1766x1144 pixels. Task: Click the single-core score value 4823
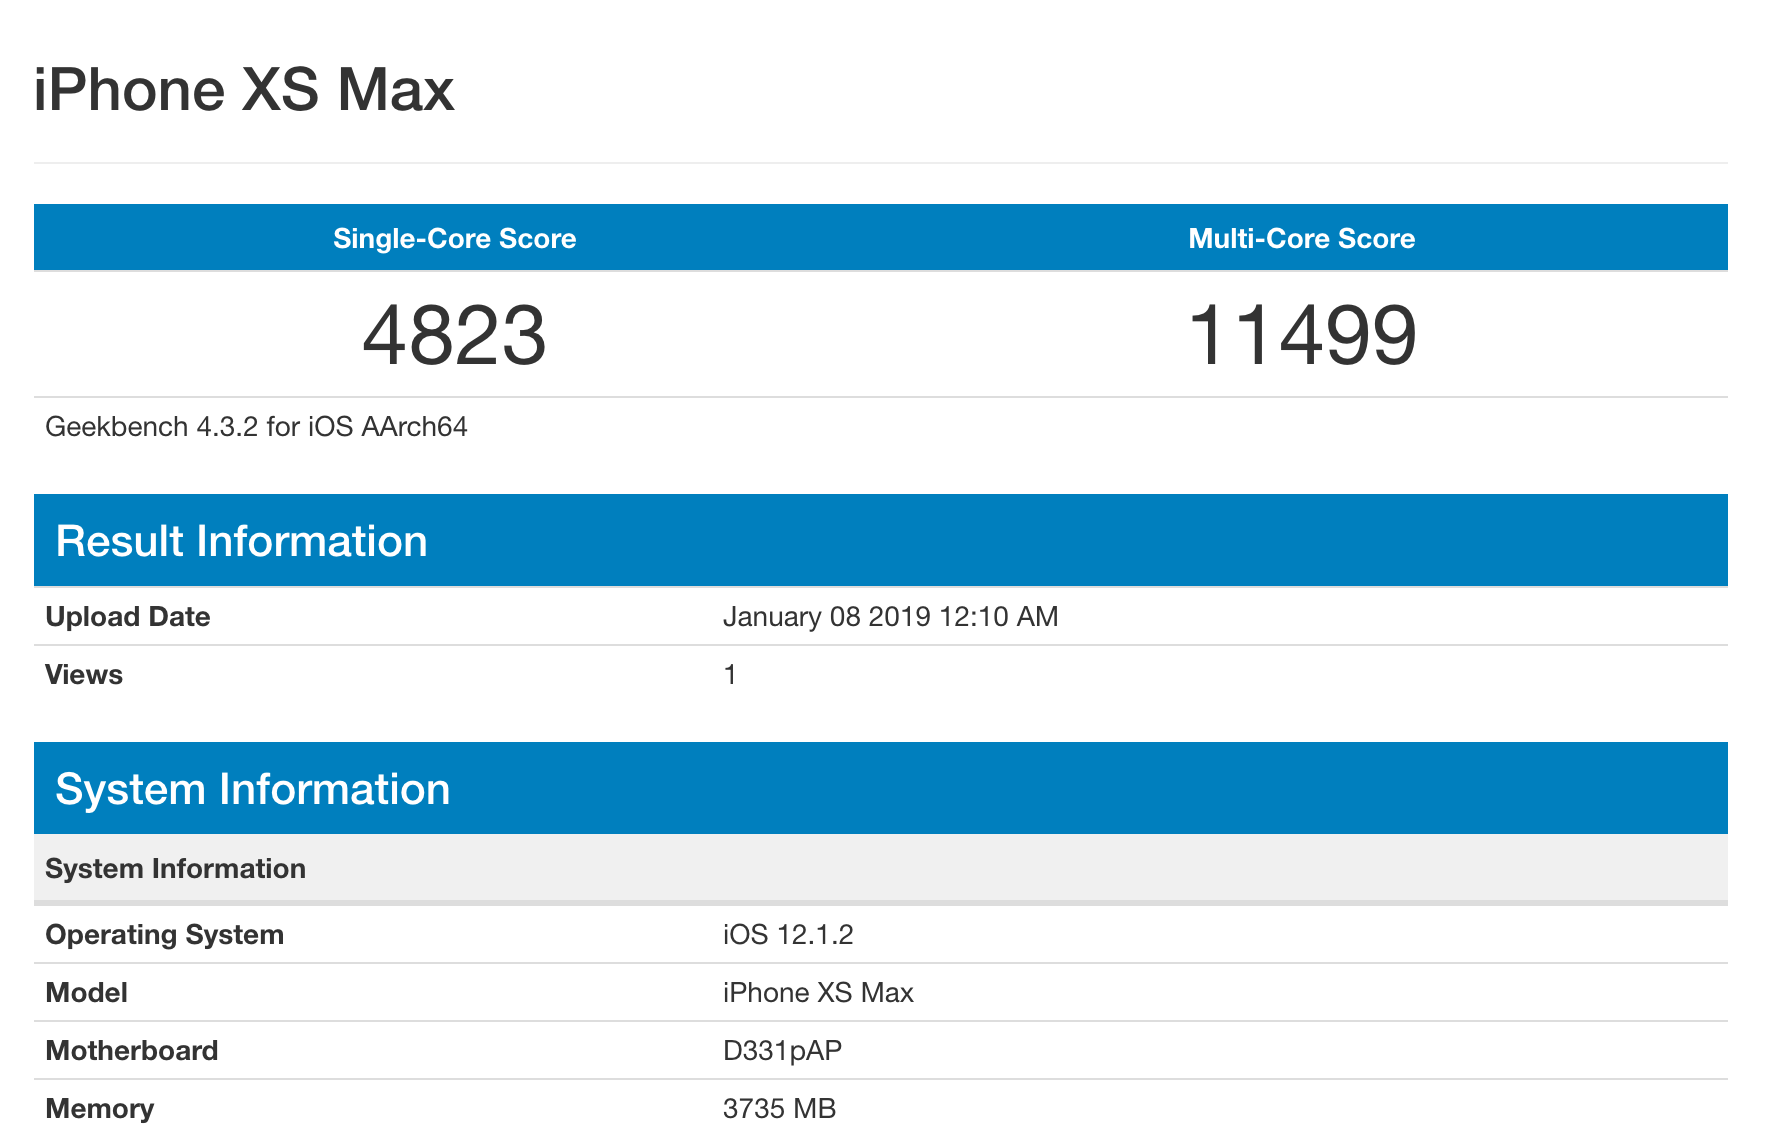coord(454,335)
